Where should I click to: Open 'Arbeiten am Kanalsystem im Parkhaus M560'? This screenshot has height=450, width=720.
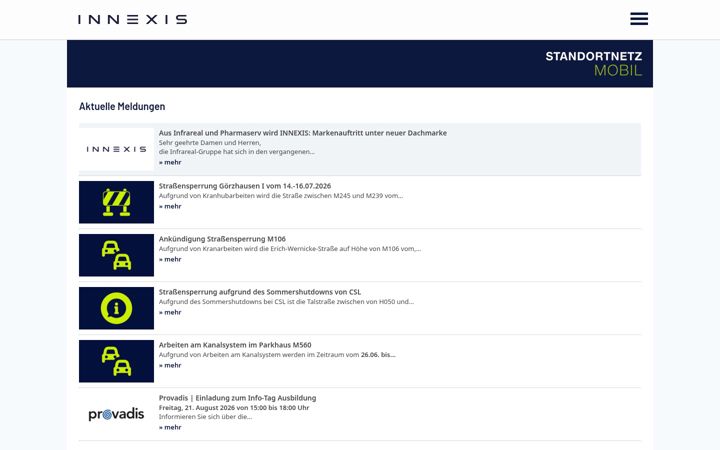tap(235, 345)
